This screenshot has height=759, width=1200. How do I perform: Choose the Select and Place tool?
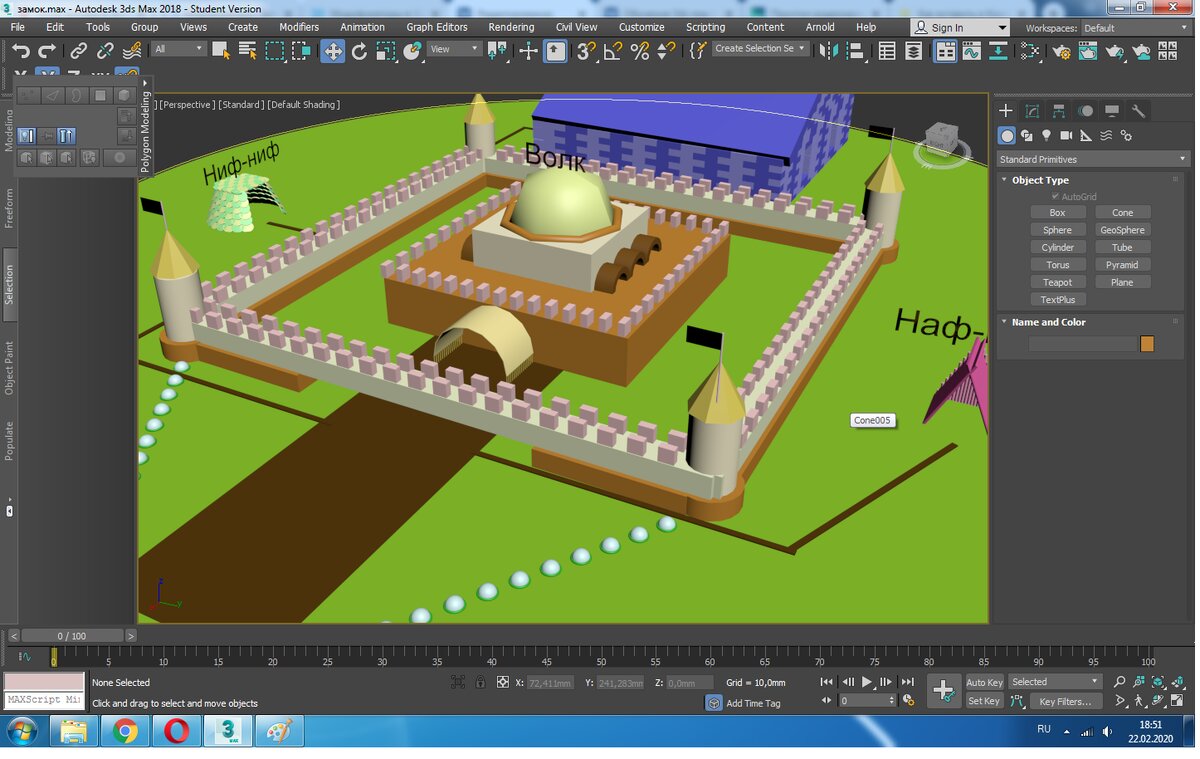[x=412, y=51]
